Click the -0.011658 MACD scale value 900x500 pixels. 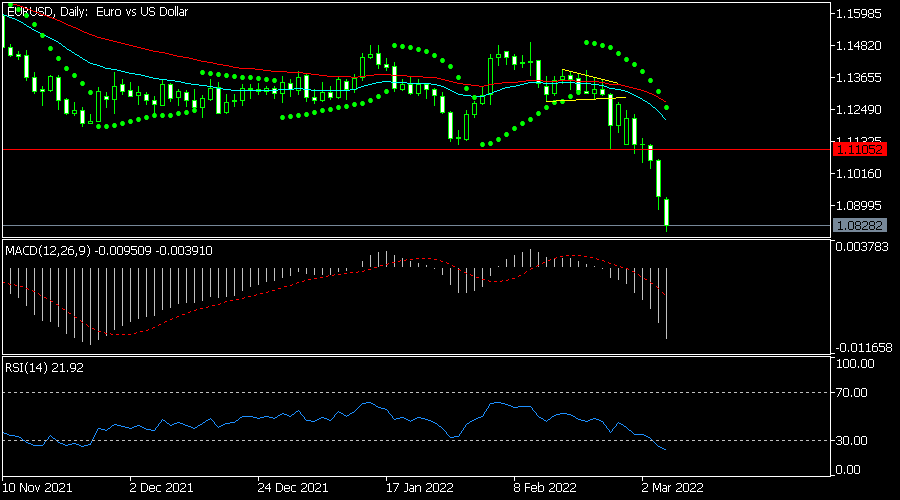(x=863, y=347)
